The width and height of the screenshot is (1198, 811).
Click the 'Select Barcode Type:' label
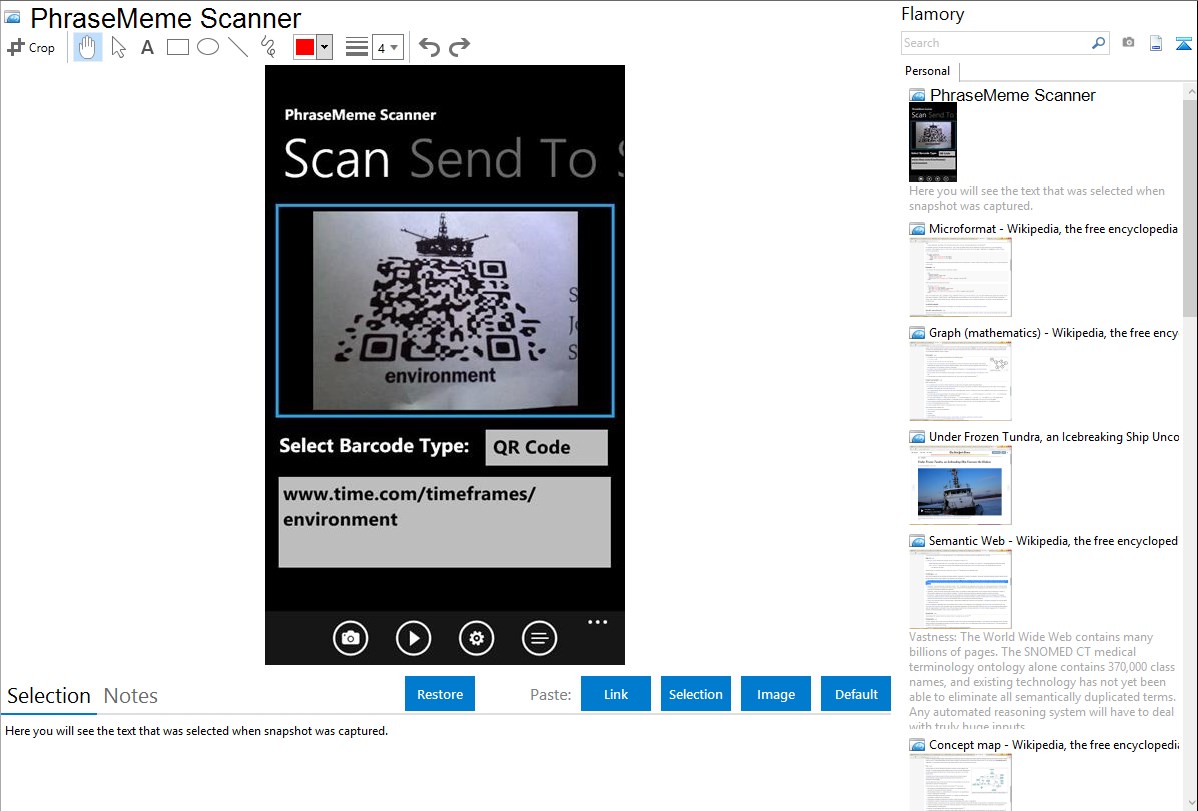coord(374,446)
